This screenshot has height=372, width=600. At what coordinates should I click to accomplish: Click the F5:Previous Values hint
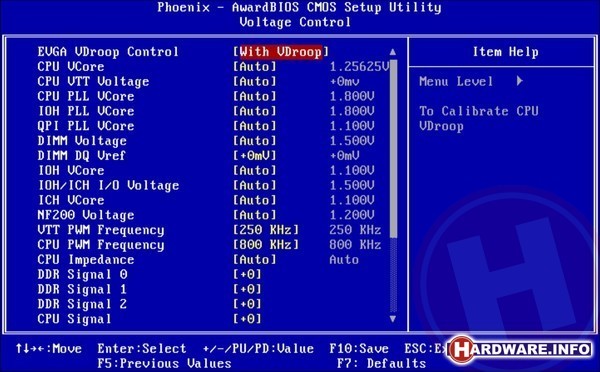(165, 364)
